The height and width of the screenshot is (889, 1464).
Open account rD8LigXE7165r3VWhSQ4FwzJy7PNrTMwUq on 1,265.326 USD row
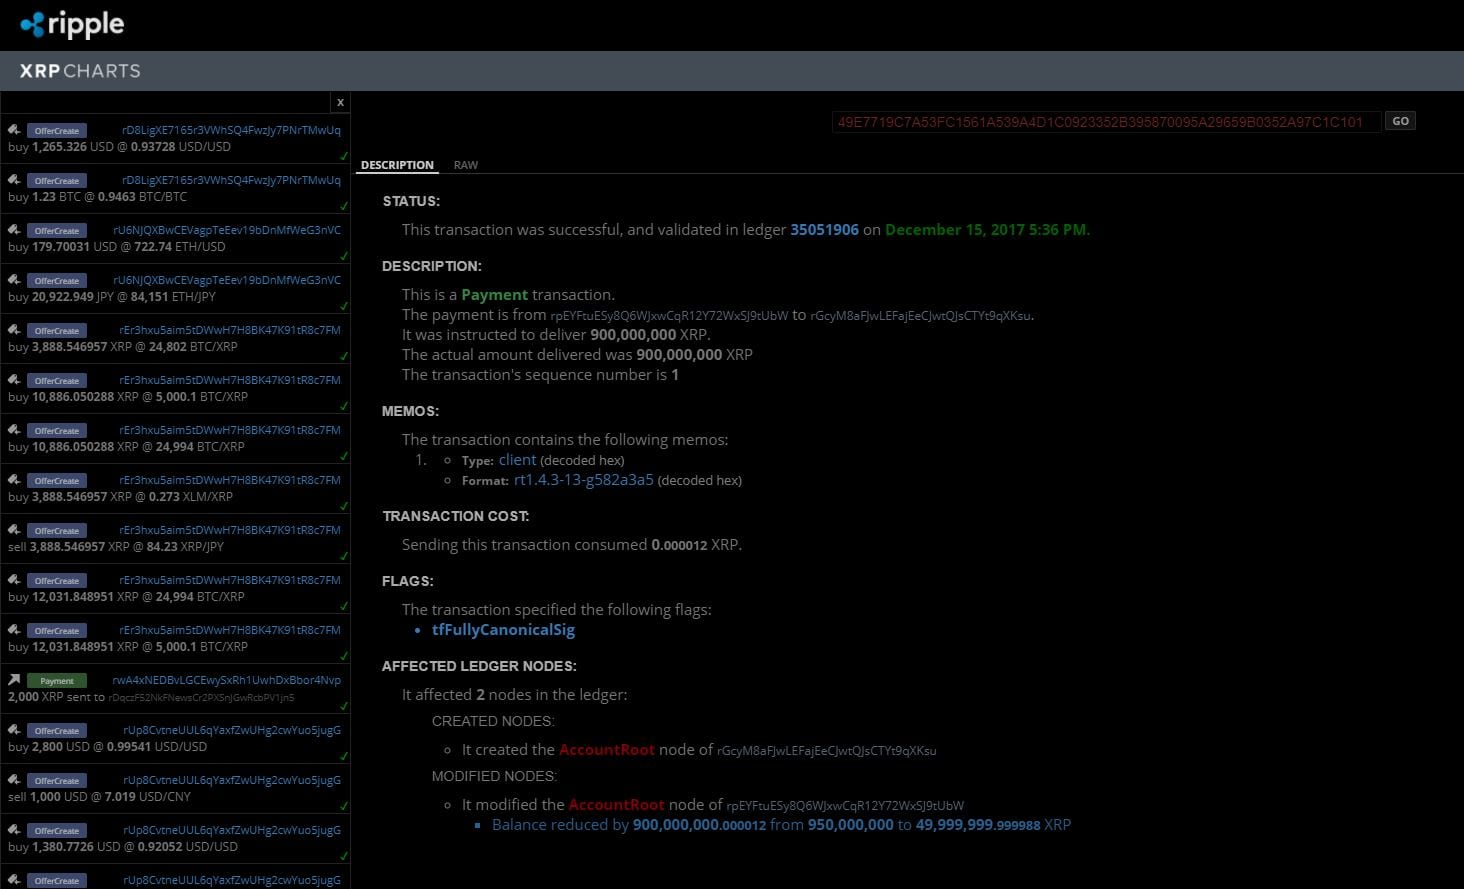(231, 130)
